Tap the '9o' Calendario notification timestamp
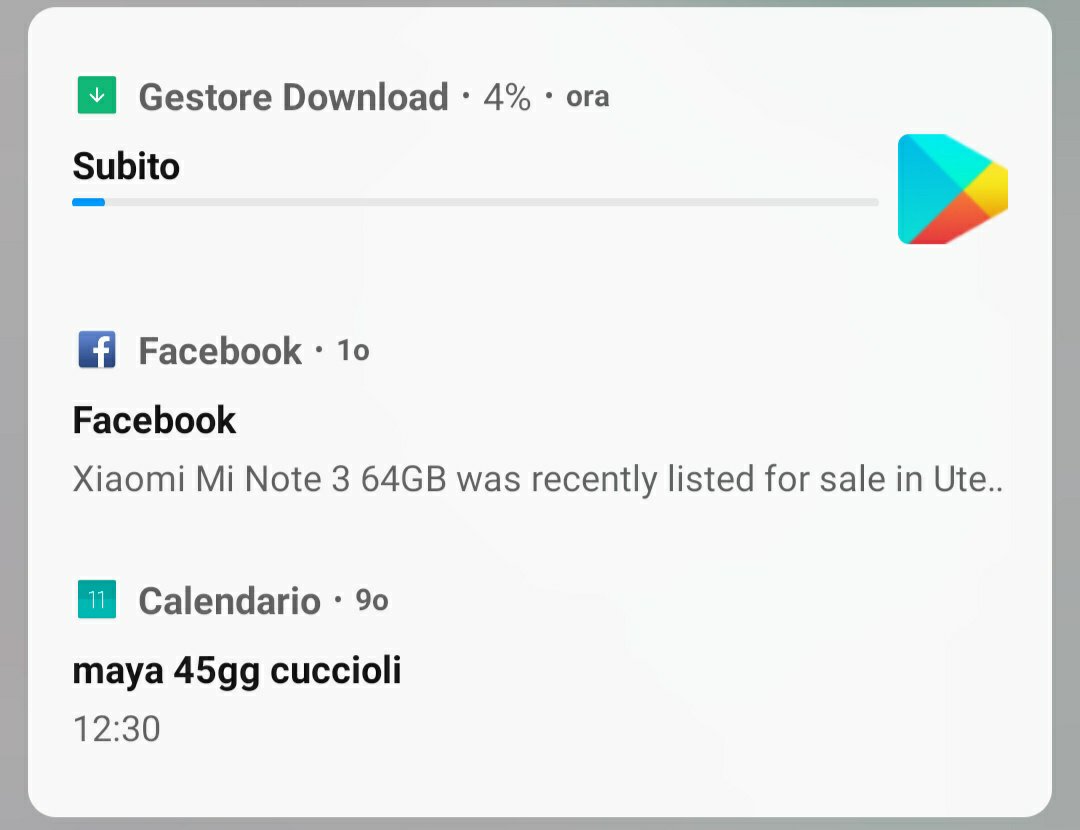The image size is (1080, 830). pos(372,601)
